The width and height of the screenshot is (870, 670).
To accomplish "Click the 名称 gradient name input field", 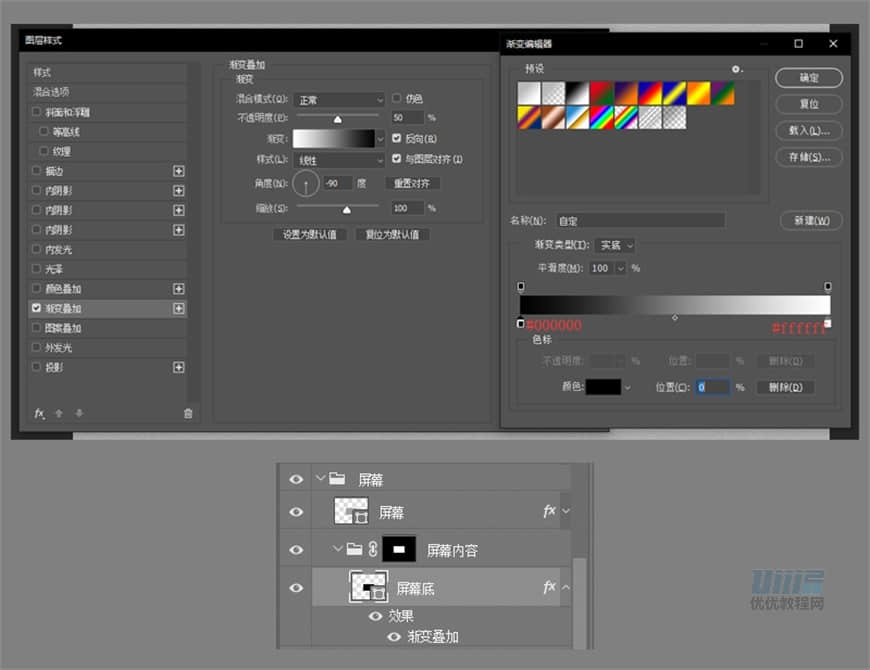I will (x=641, y=220).
